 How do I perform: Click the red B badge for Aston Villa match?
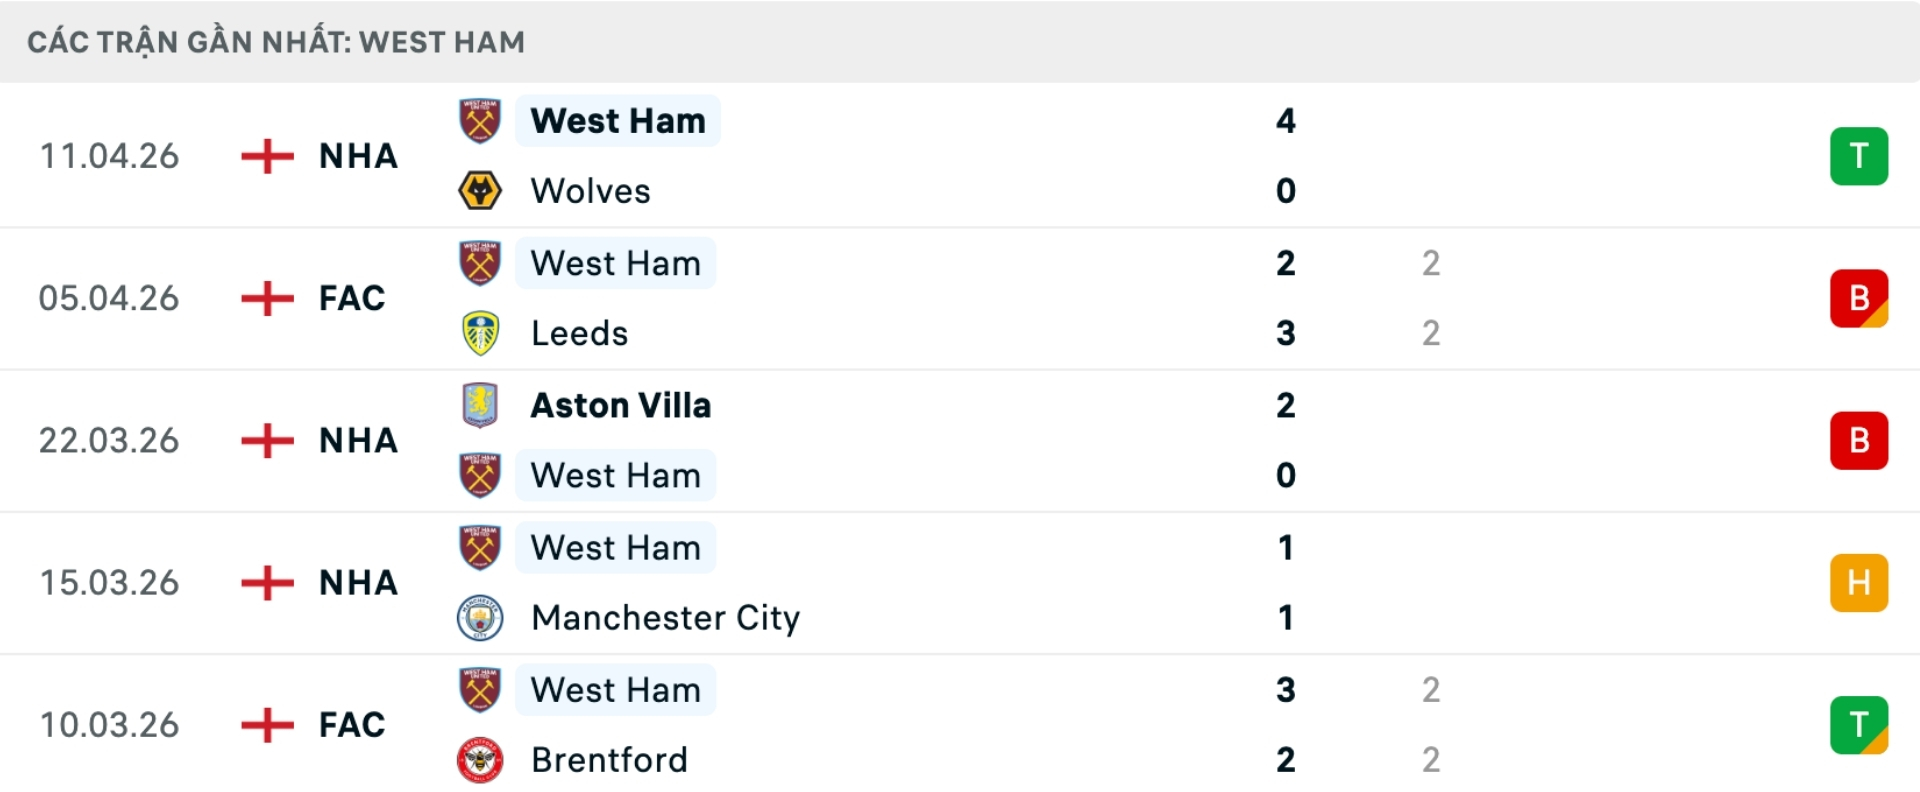pyautogui.click(x=1858, y=440)
